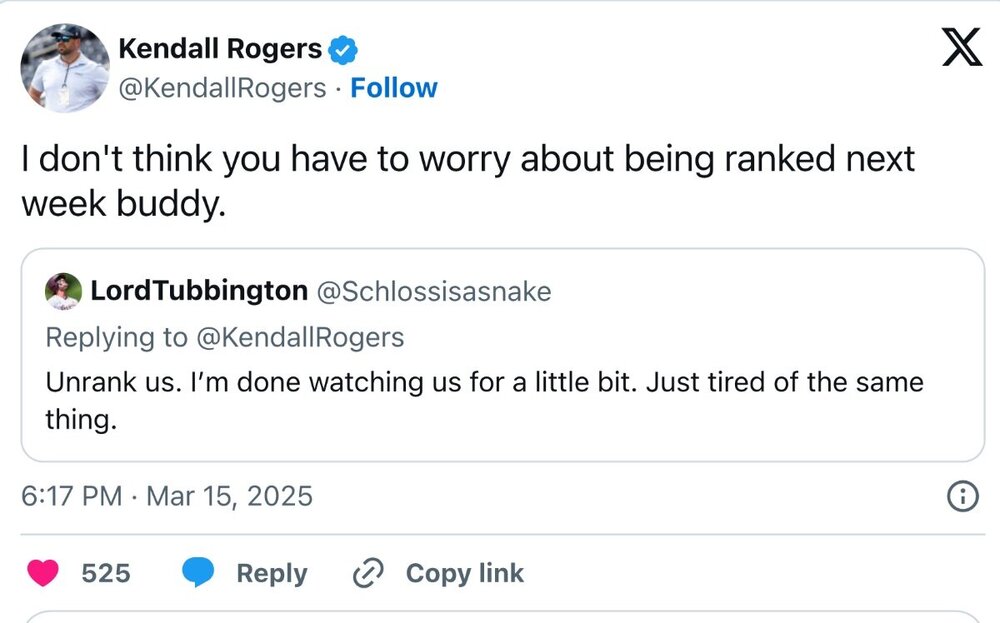Viewport: 1000px width, 623px height.
Task: Open the @Schlossisasnake handle
Action: [x=433, y=291]
